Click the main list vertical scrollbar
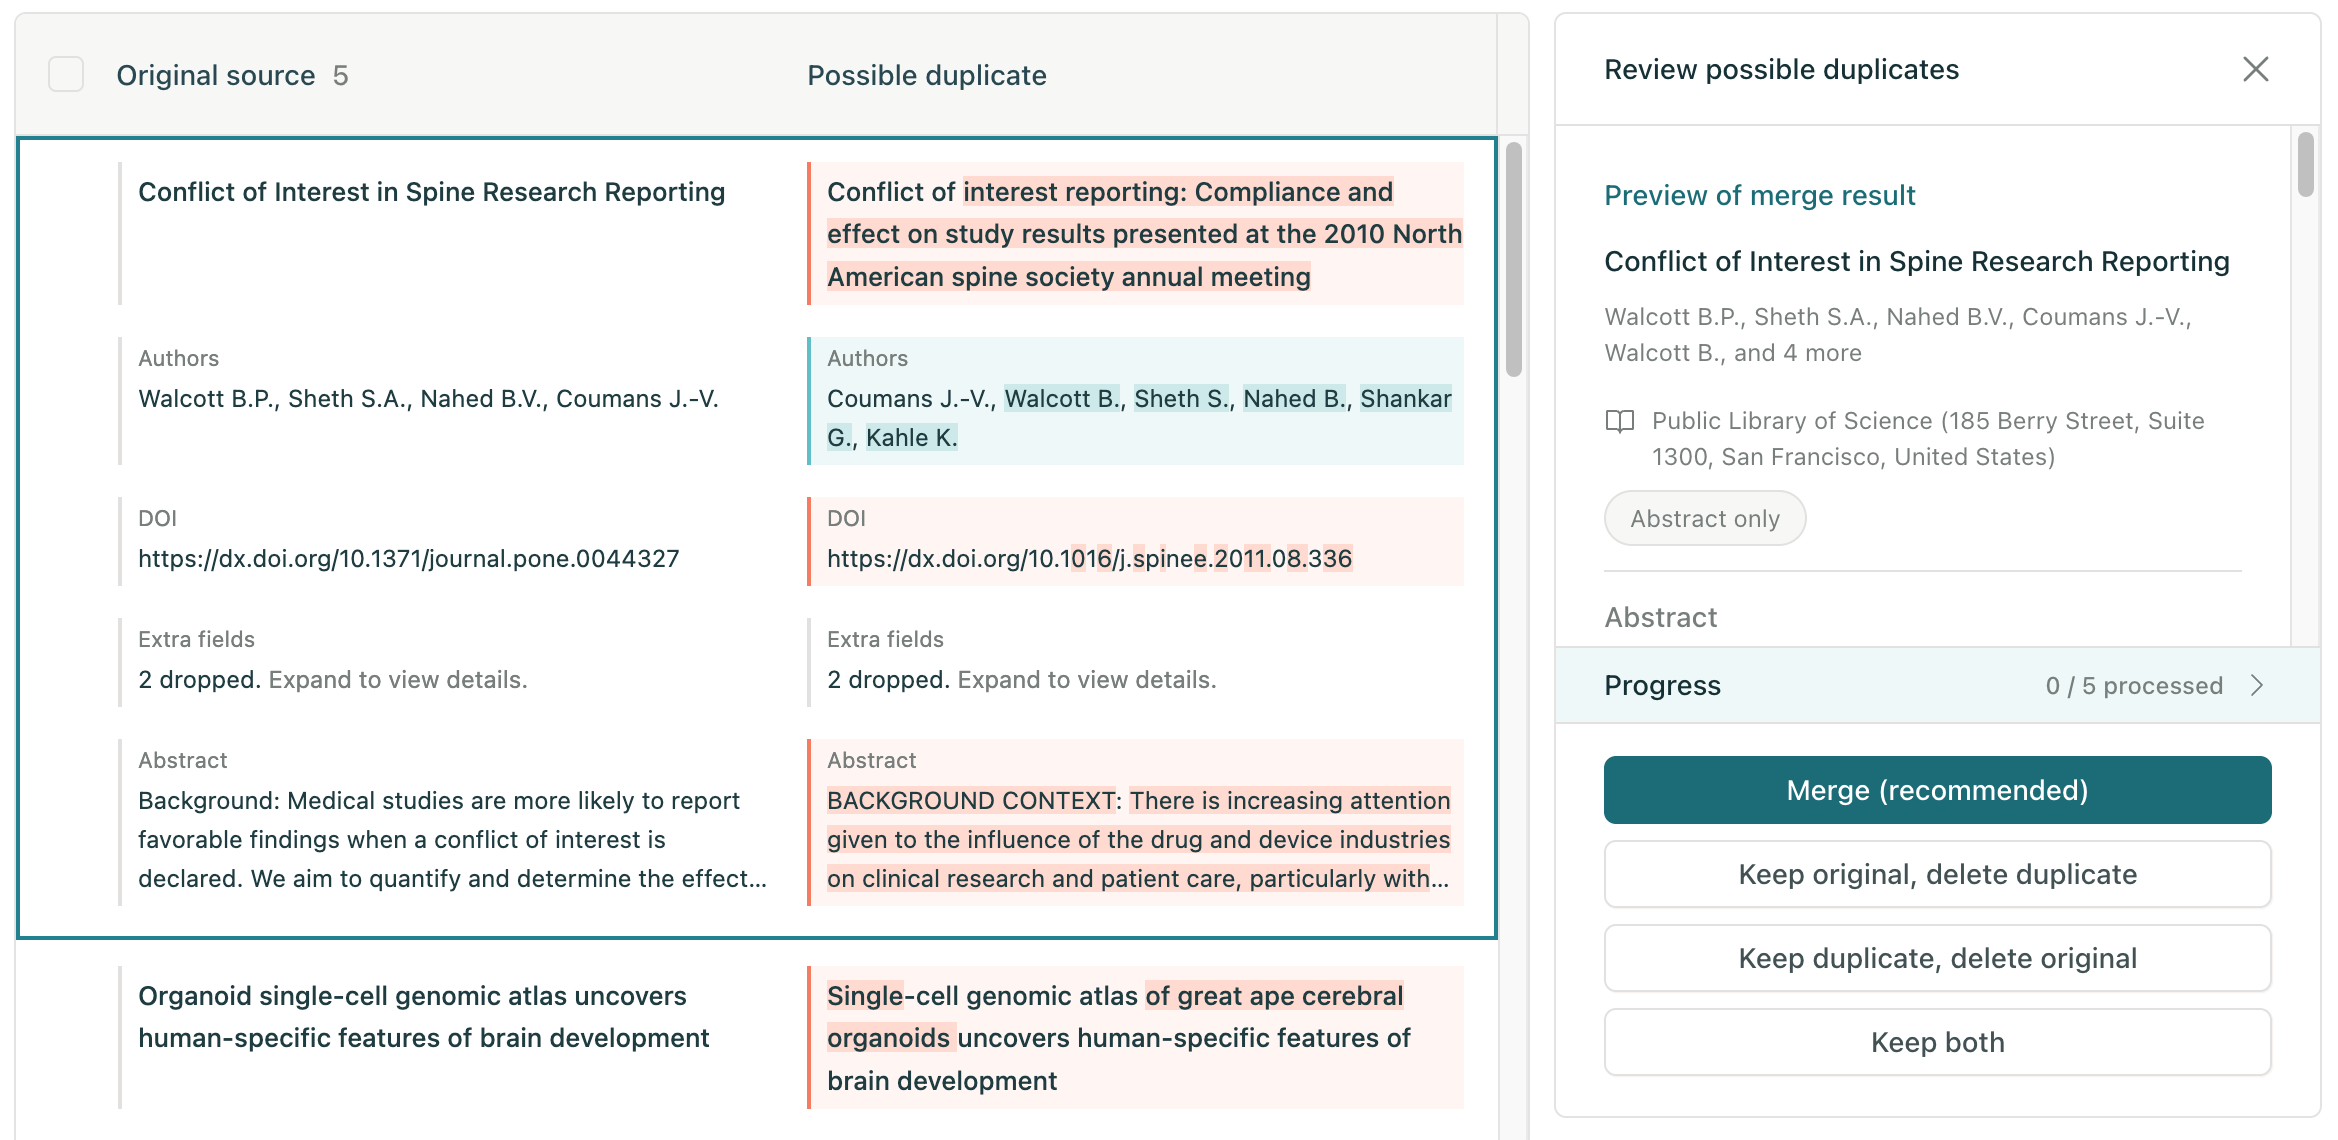Screen dimensions: 2338x1140 click(1514, 260)
